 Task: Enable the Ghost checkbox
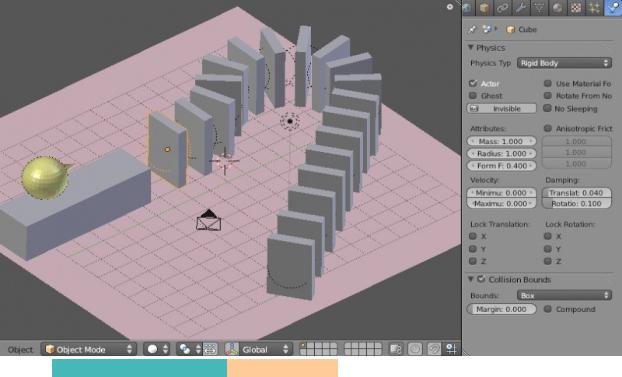(472, 96)
